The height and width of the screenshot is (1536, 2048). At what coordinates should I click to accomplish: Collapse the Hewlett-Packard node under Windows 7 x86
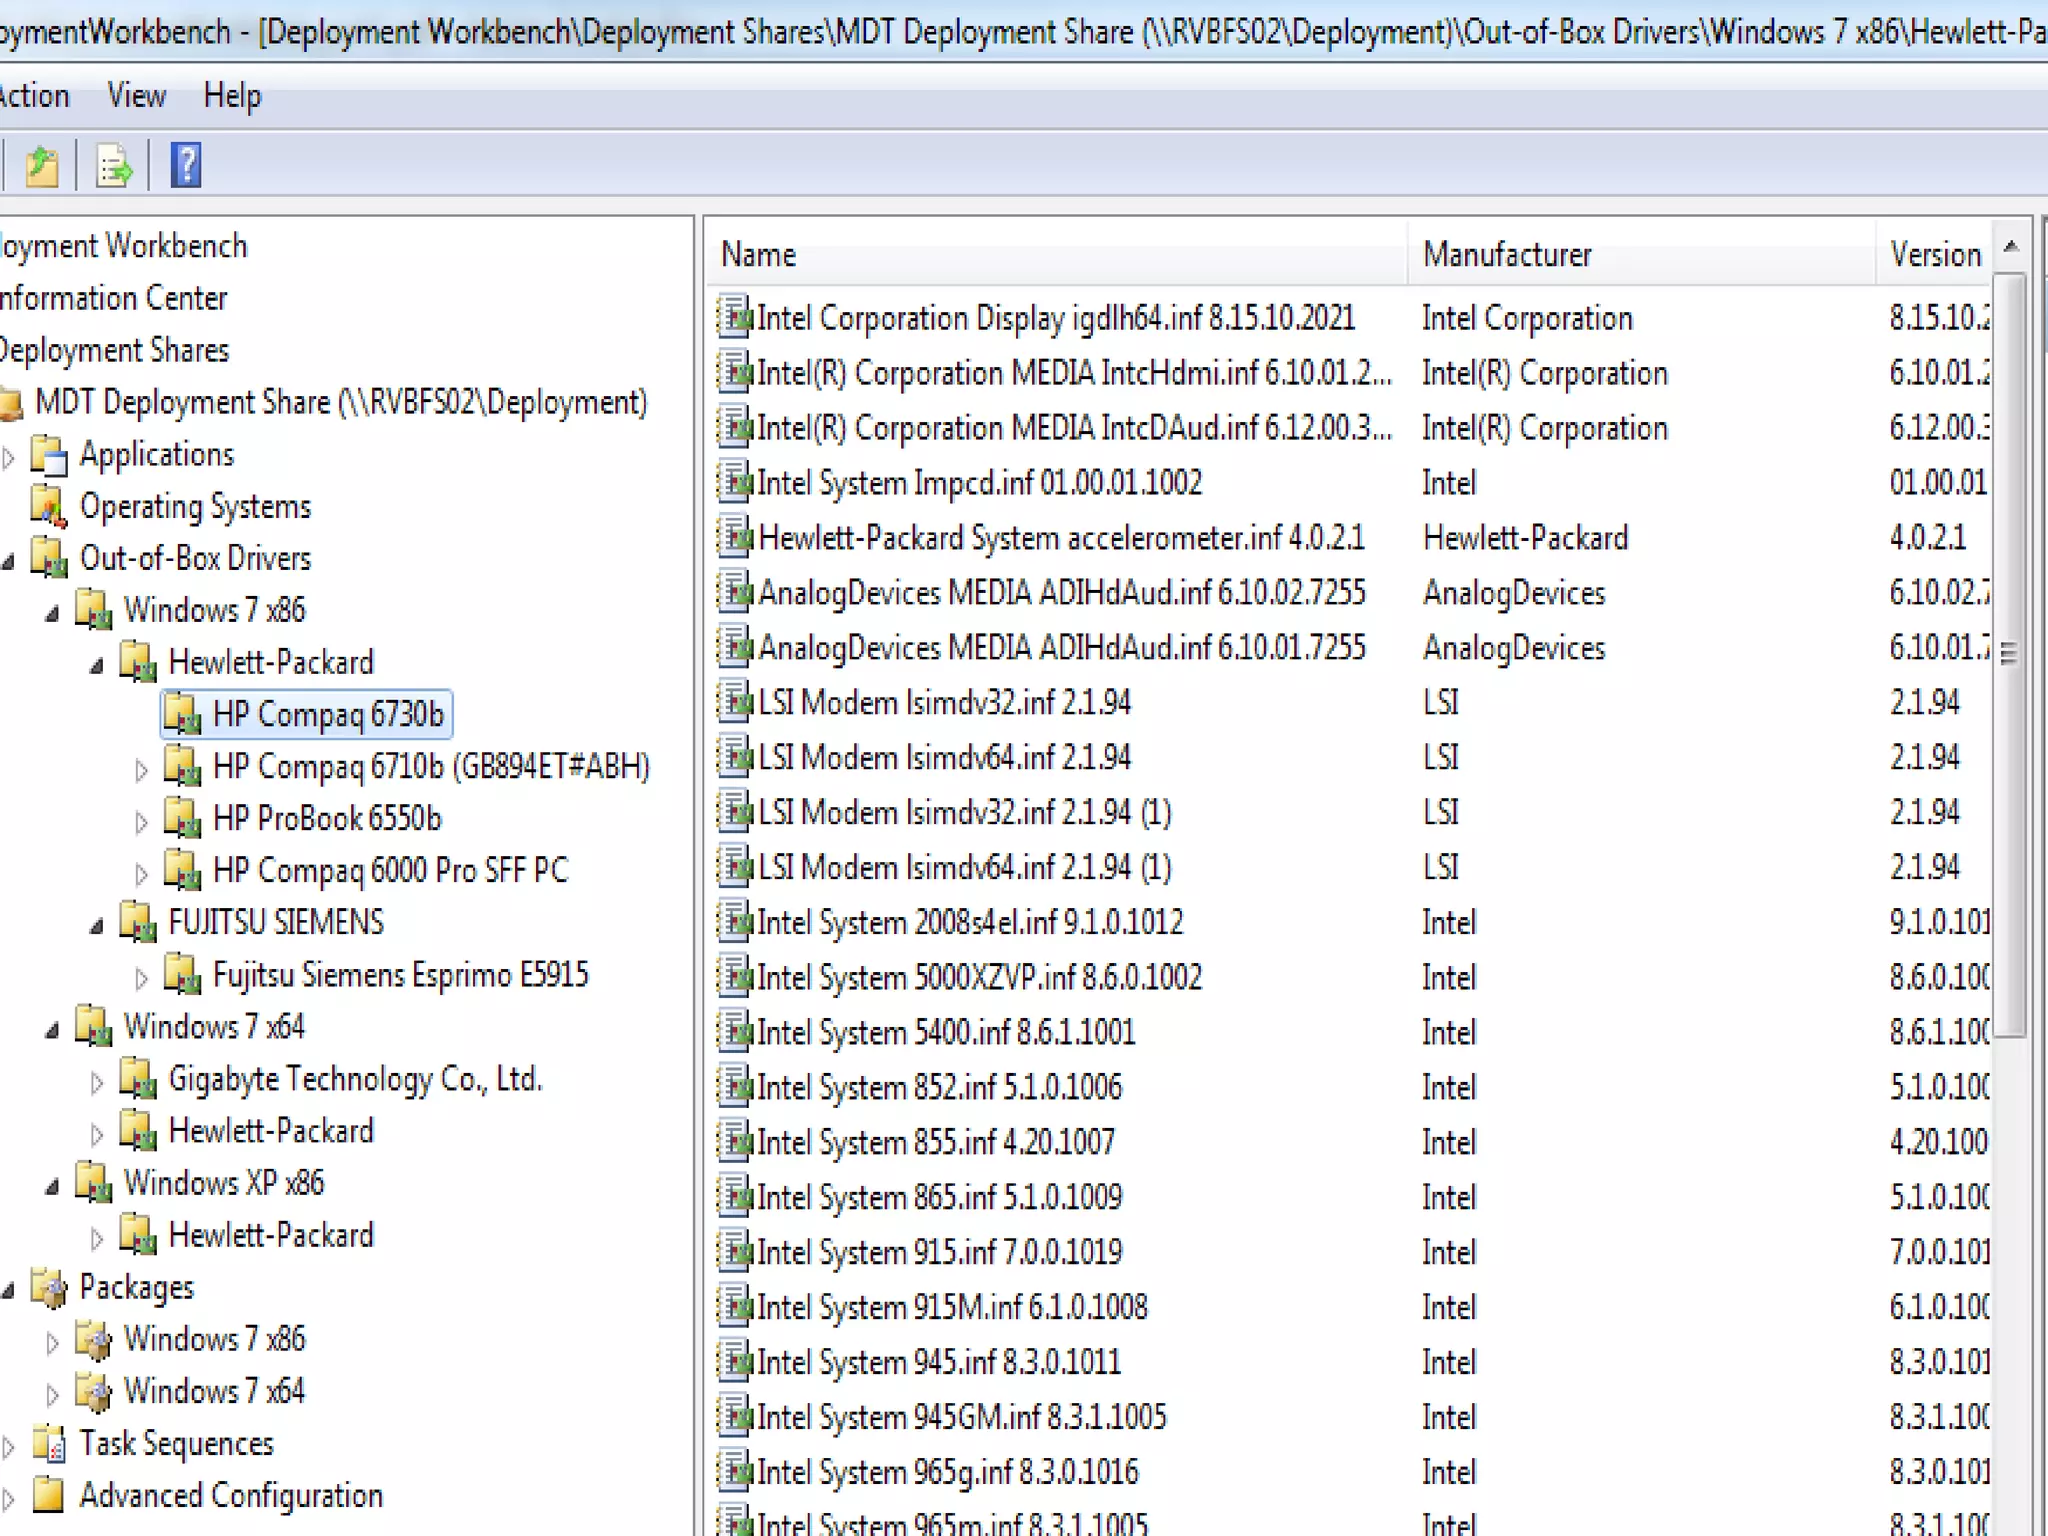pos(96,664)
